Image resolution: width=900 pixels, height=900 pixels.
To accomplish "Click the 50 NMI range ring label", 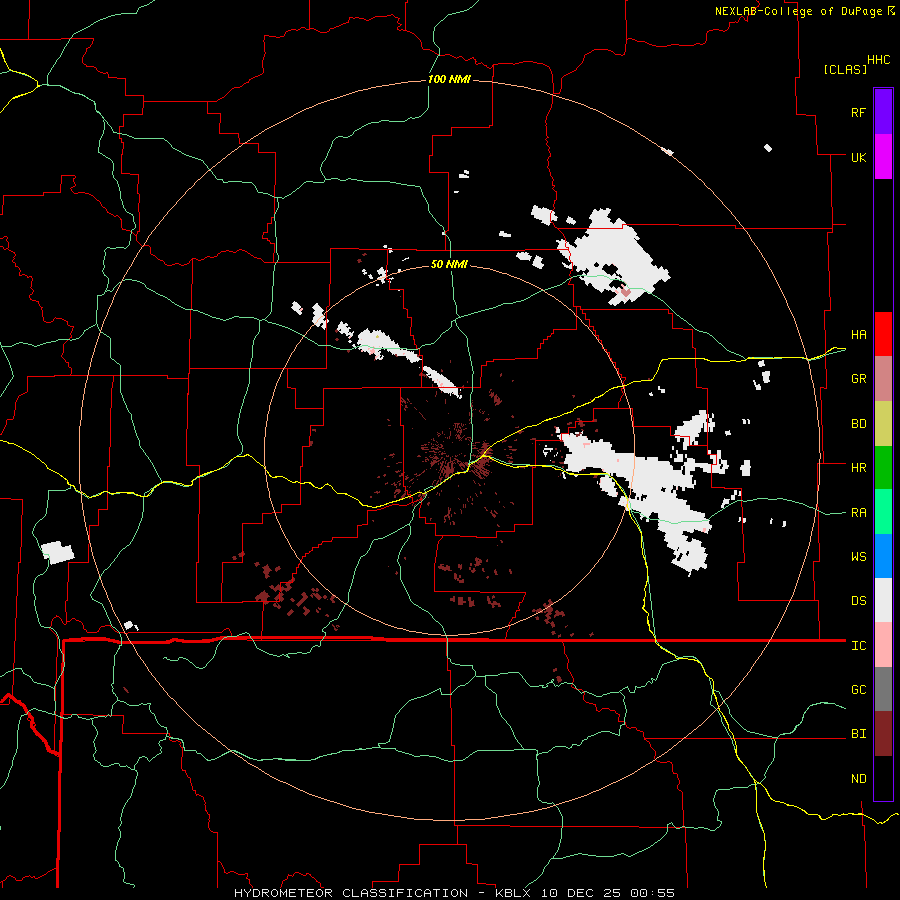I will [449, 264].
